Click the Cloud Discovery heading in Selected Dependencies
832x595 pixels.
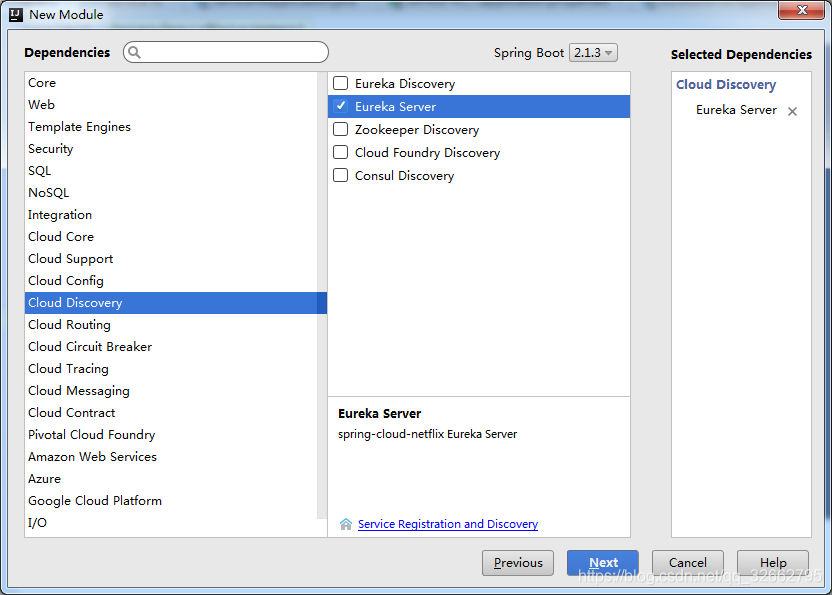726,84
